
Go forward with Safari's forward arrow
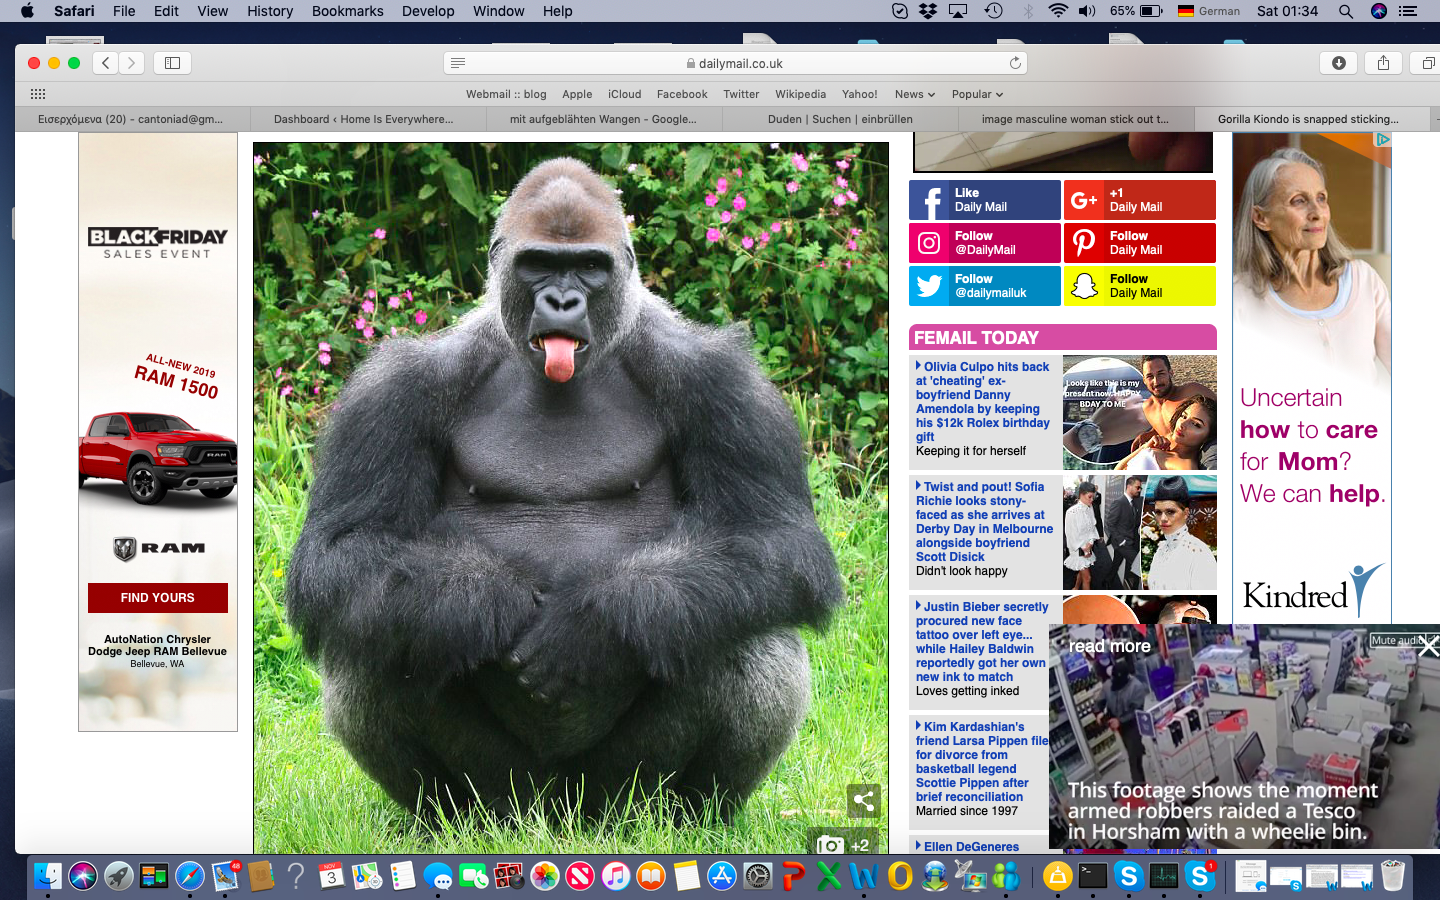tap(132, 63)
